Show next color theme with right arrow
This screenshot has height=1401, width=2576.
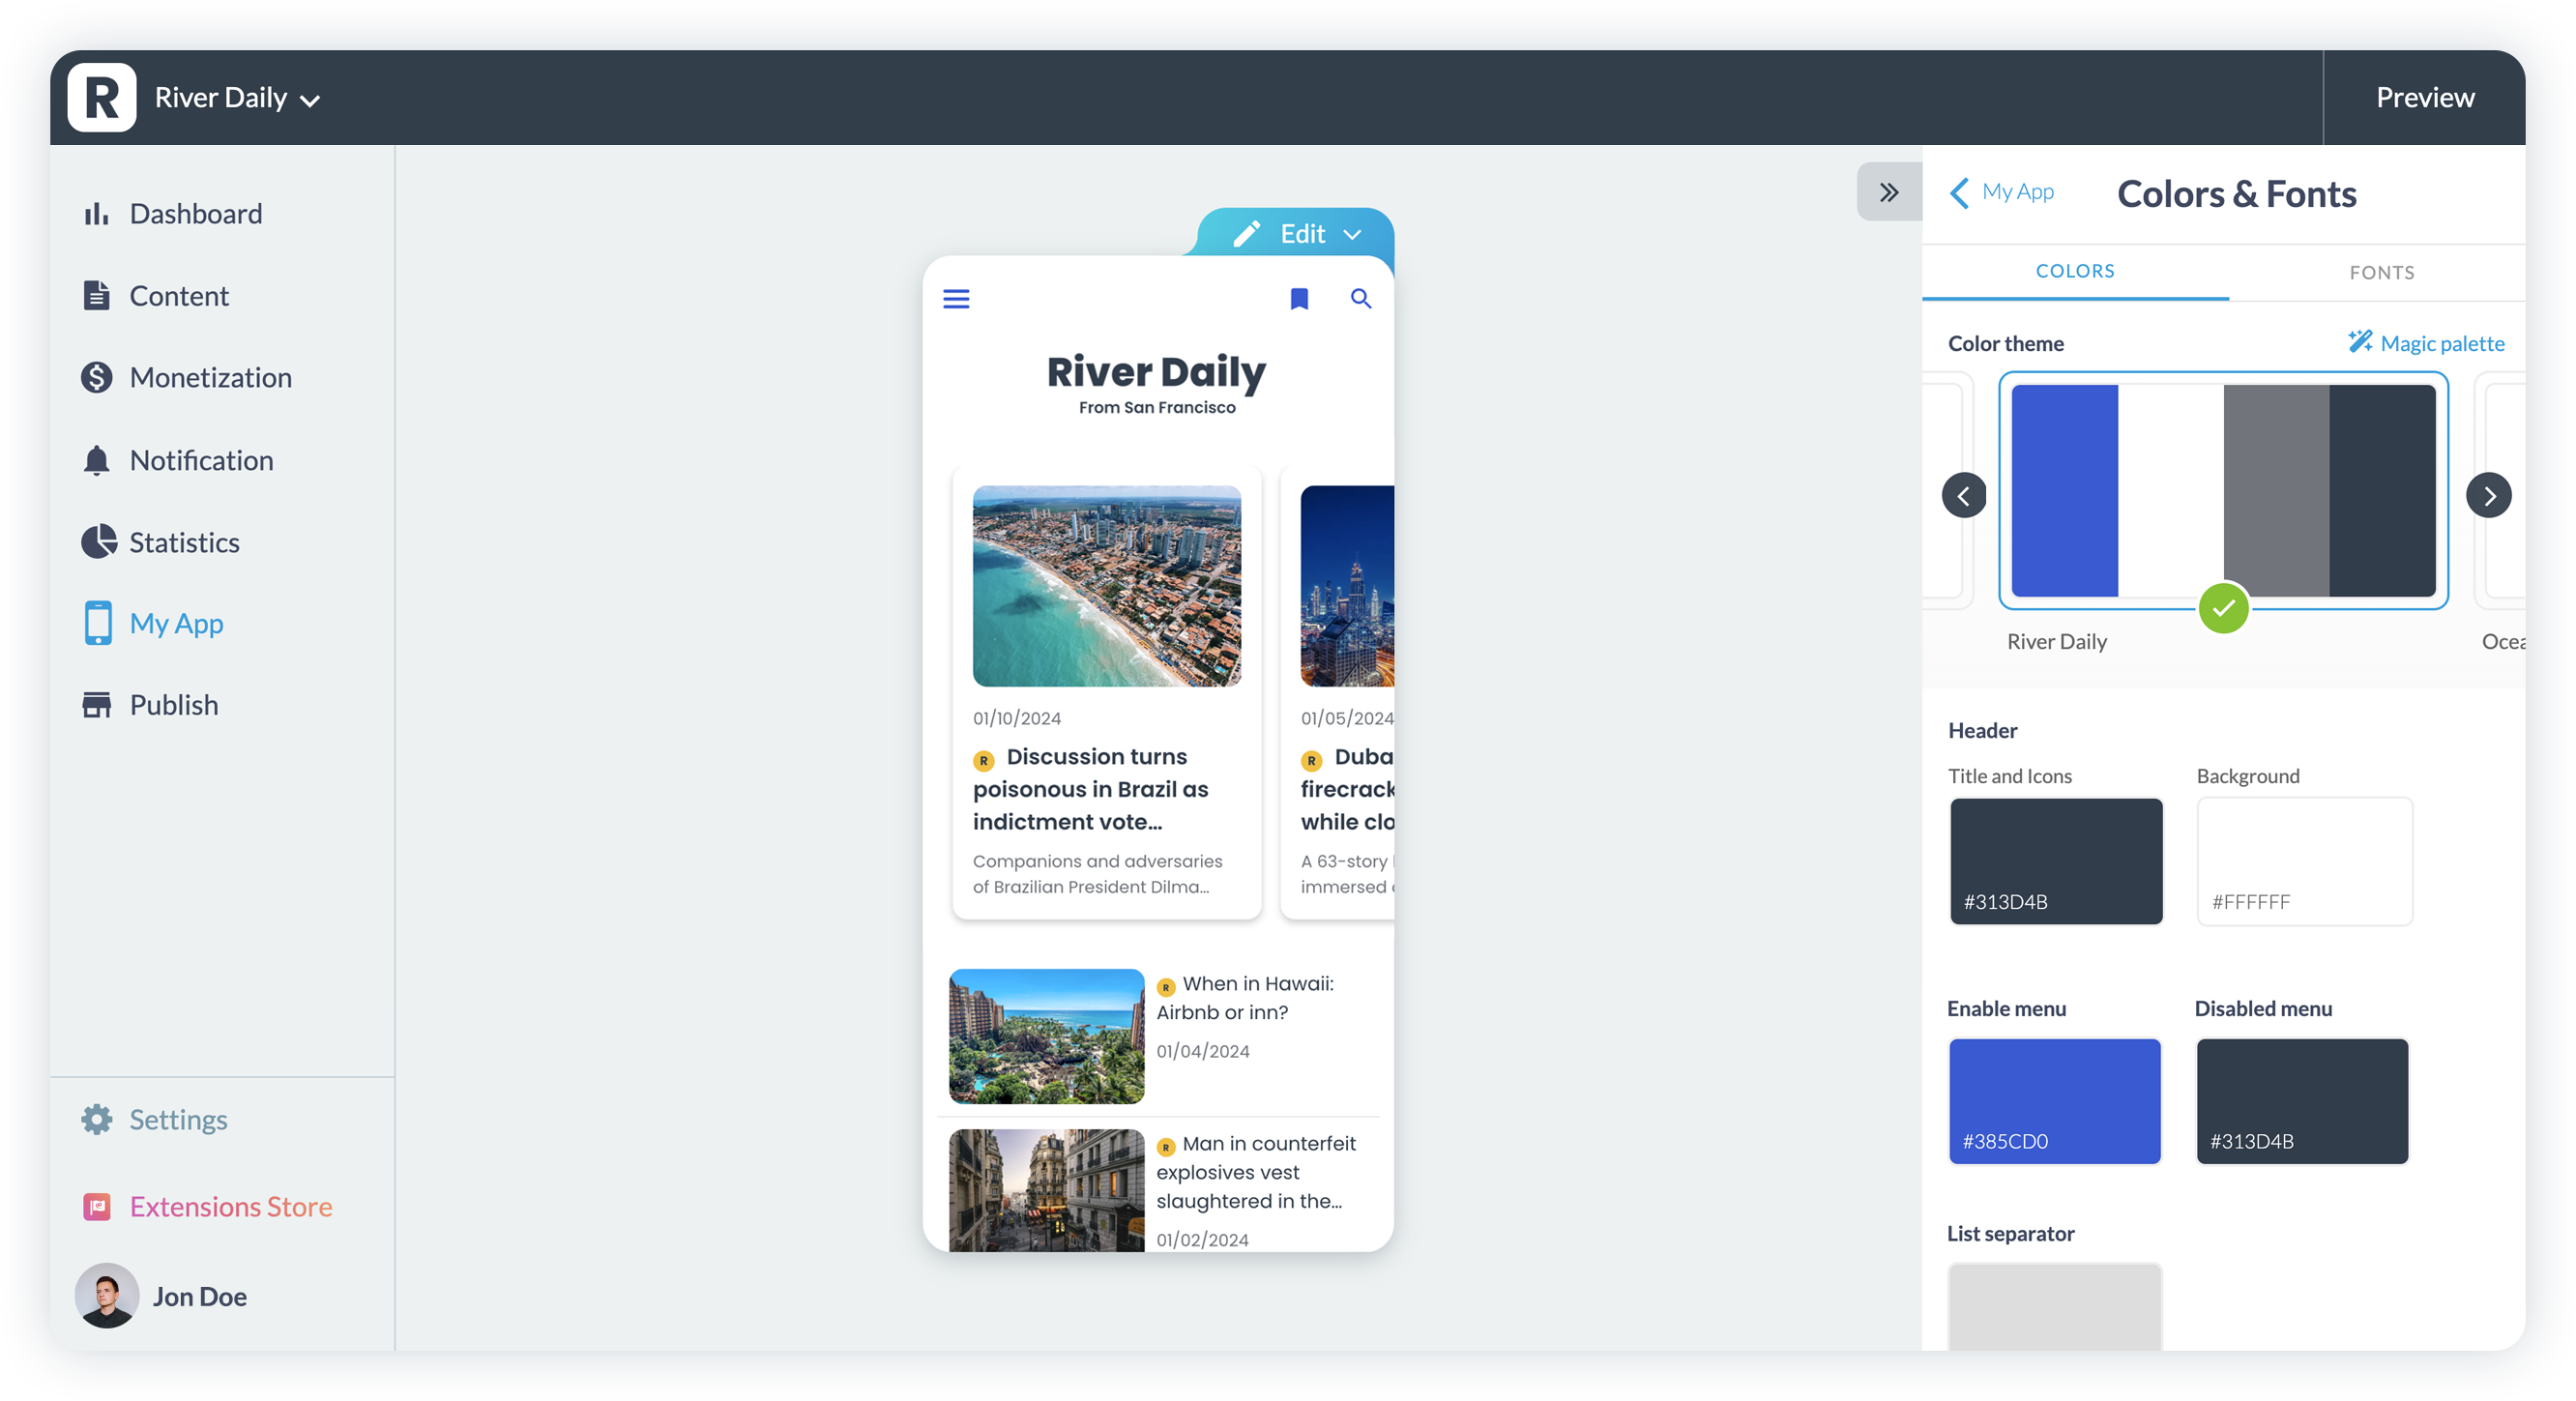[x=2489, y=496]
